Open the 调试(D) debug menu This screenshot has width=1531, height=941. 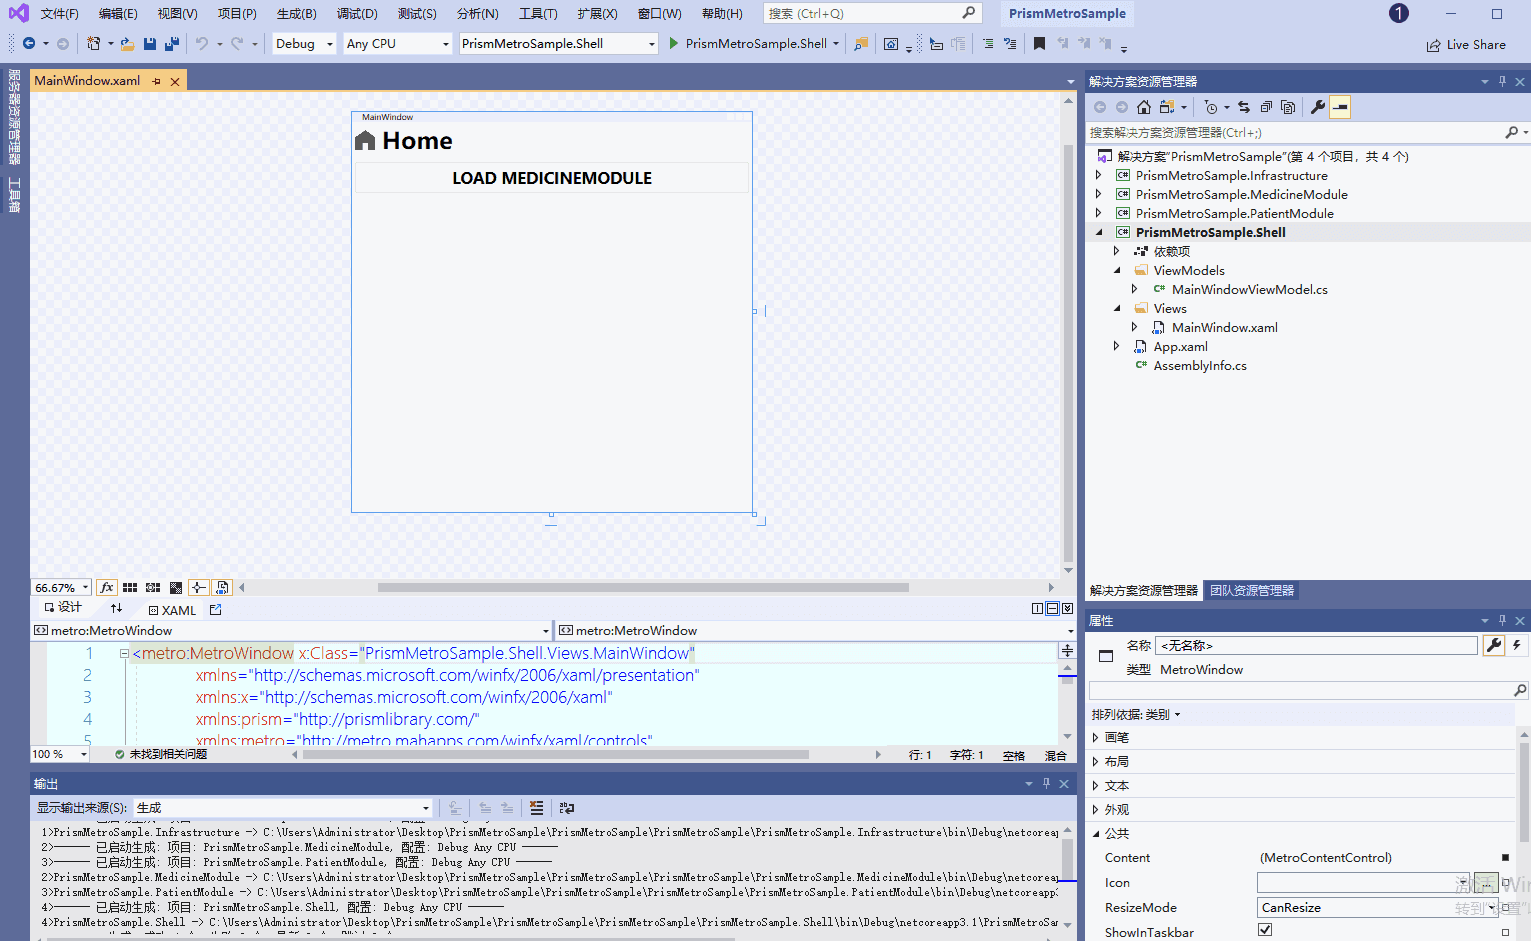(x=357, y=13)
